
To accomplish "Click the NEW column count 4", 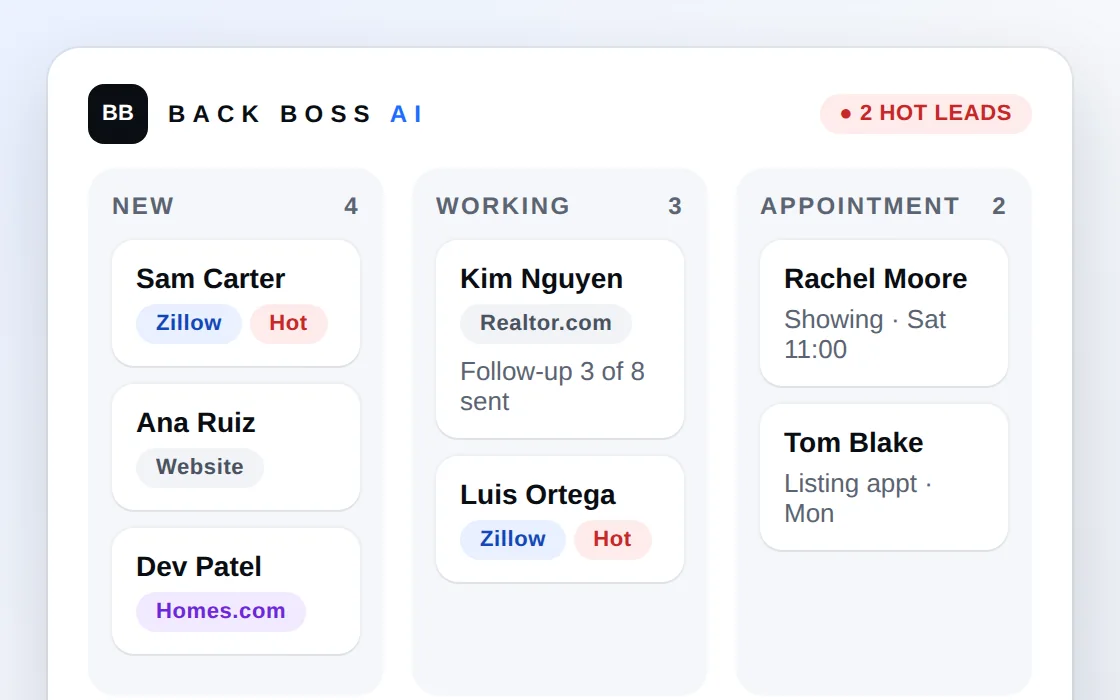I will click(x=351, y=206).
